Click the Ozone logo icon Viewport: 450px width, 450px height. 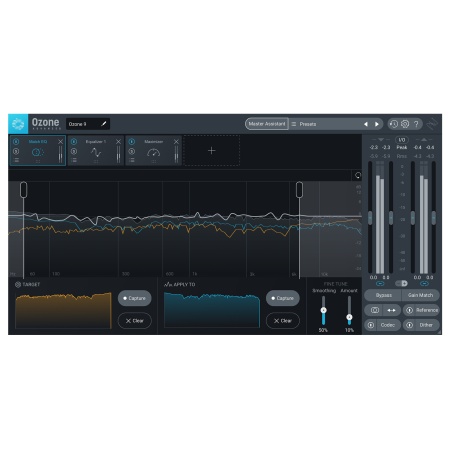(18, 124)
